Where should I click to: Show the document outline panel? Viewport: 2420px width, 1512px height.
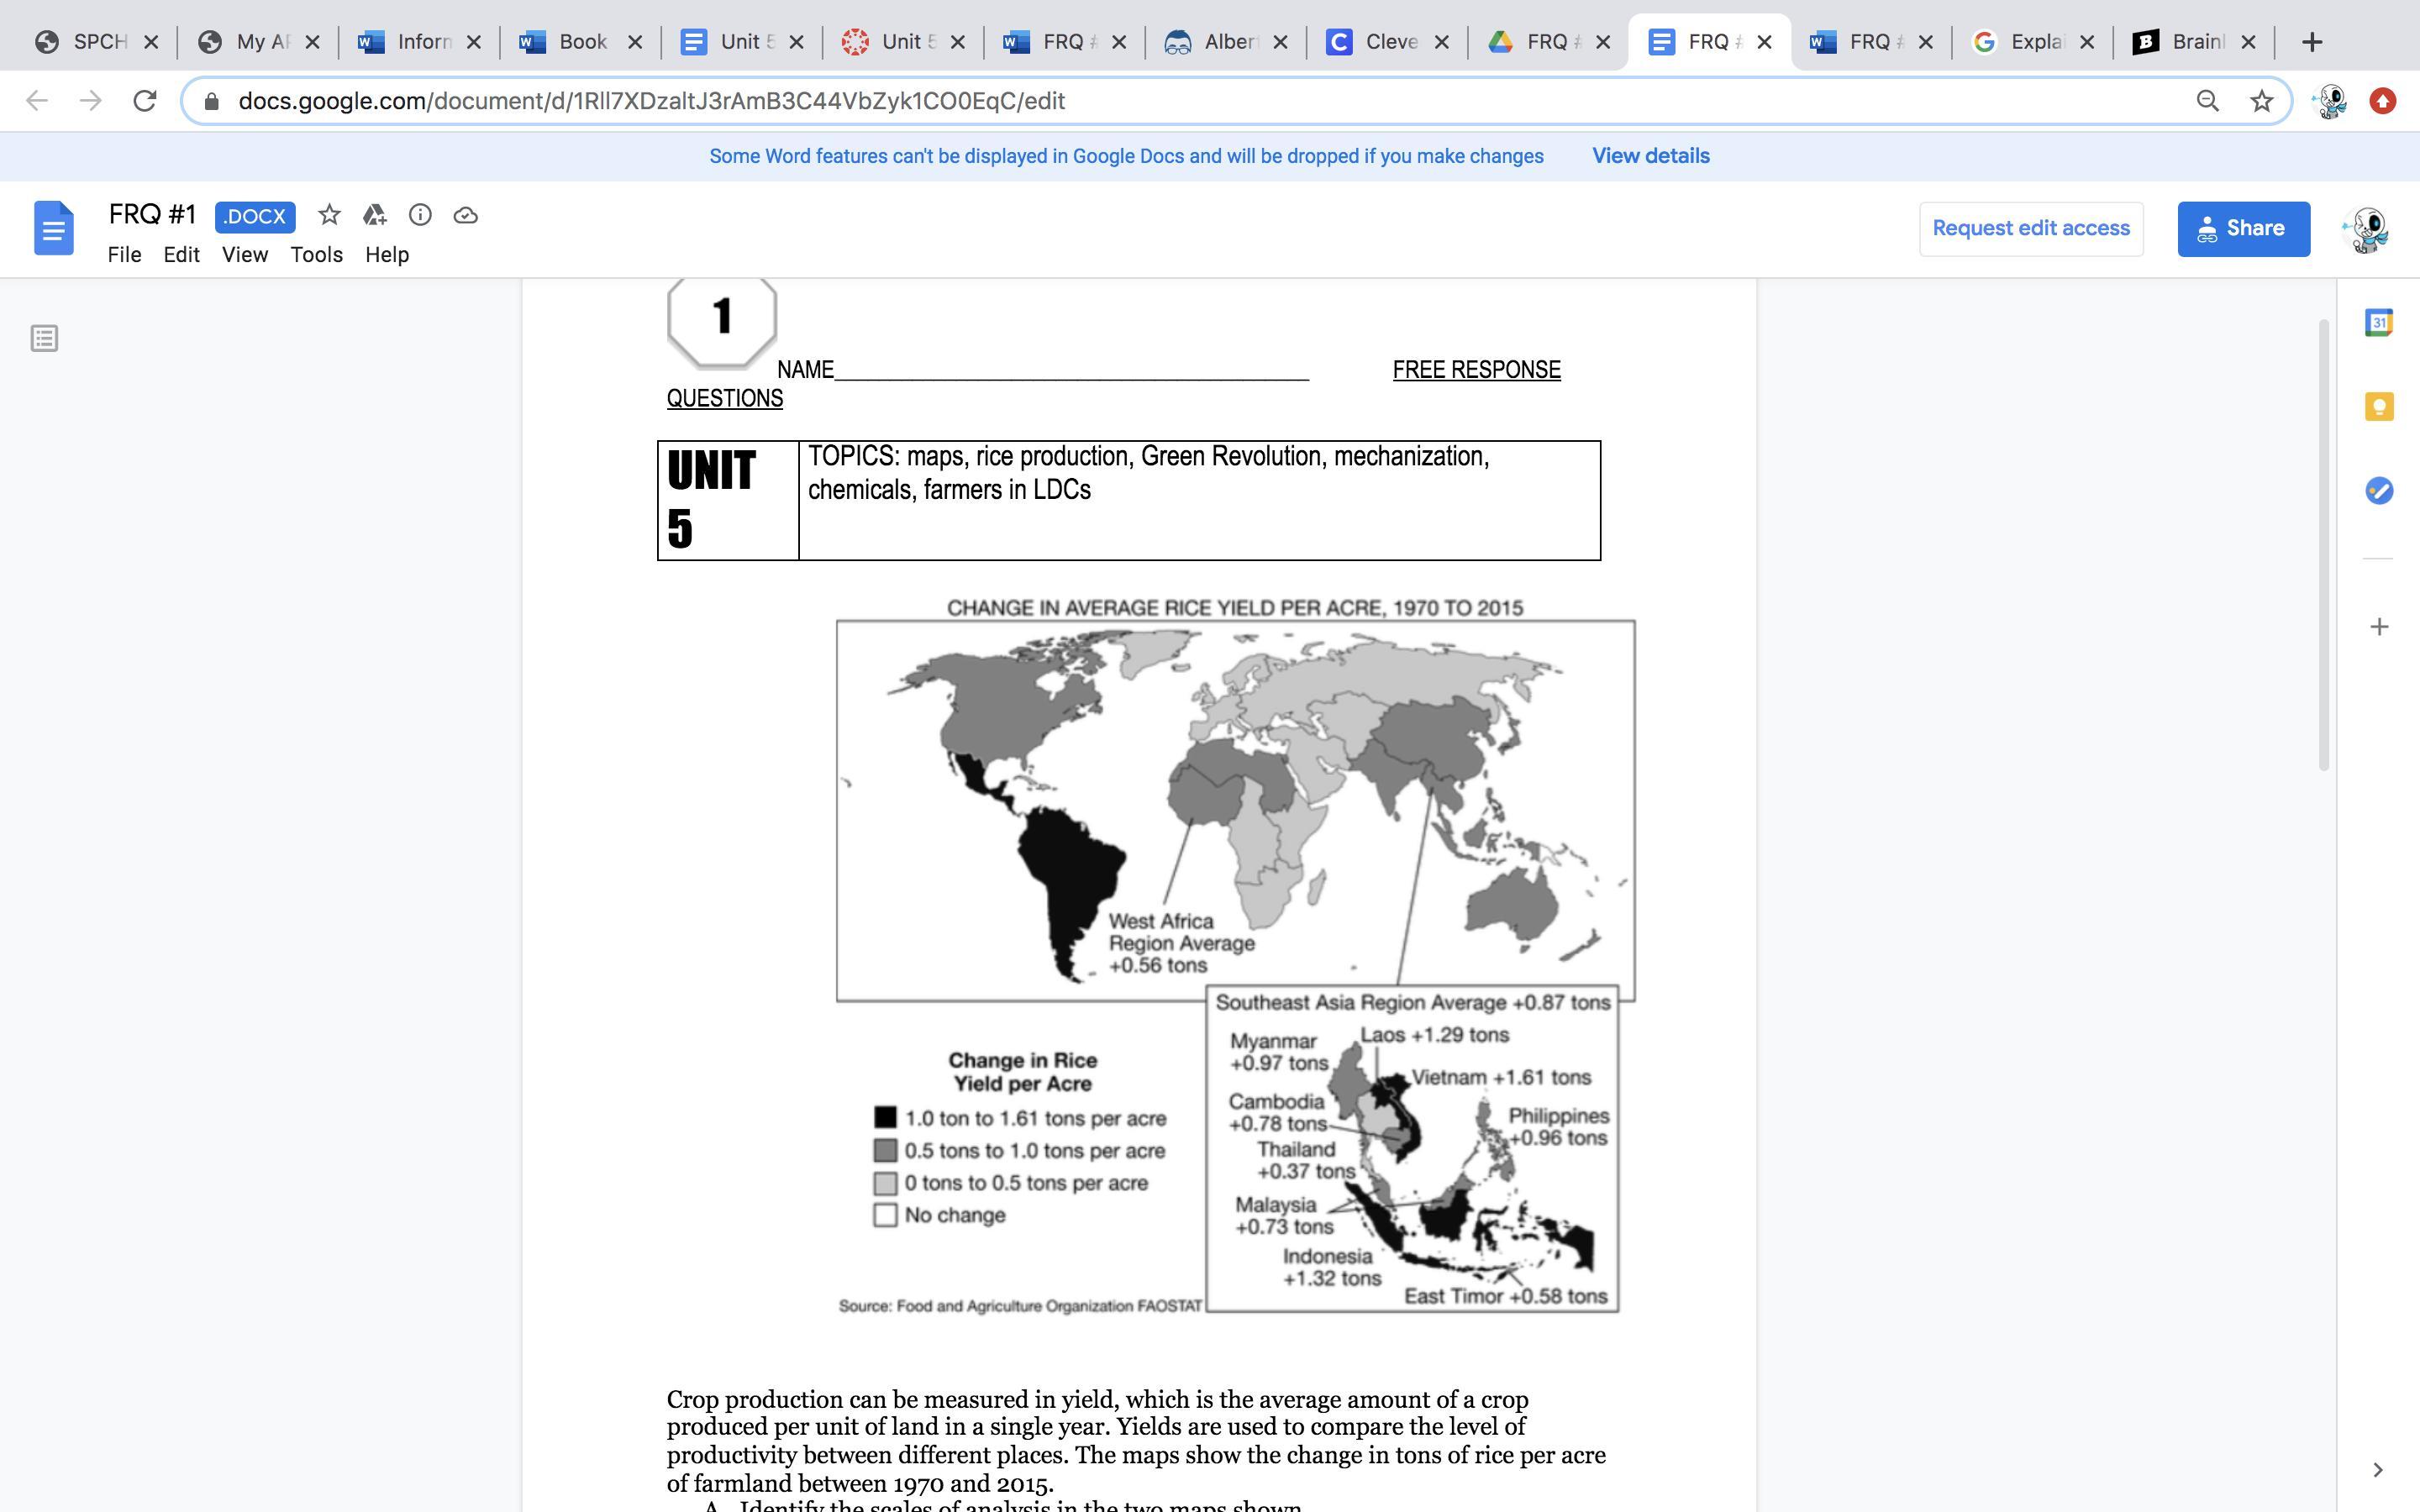tap(44, 339)
